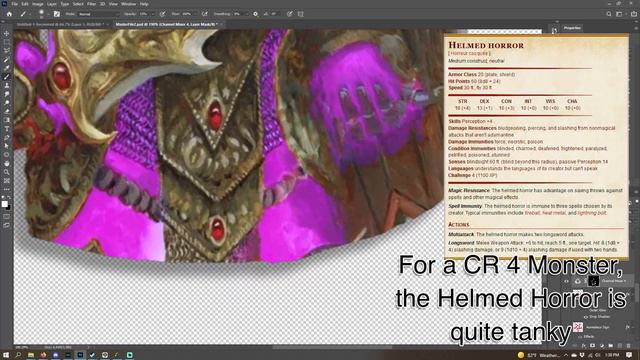Open the Window menu
The height and width of the screenshot is (360, 640).
coord(128,4)
